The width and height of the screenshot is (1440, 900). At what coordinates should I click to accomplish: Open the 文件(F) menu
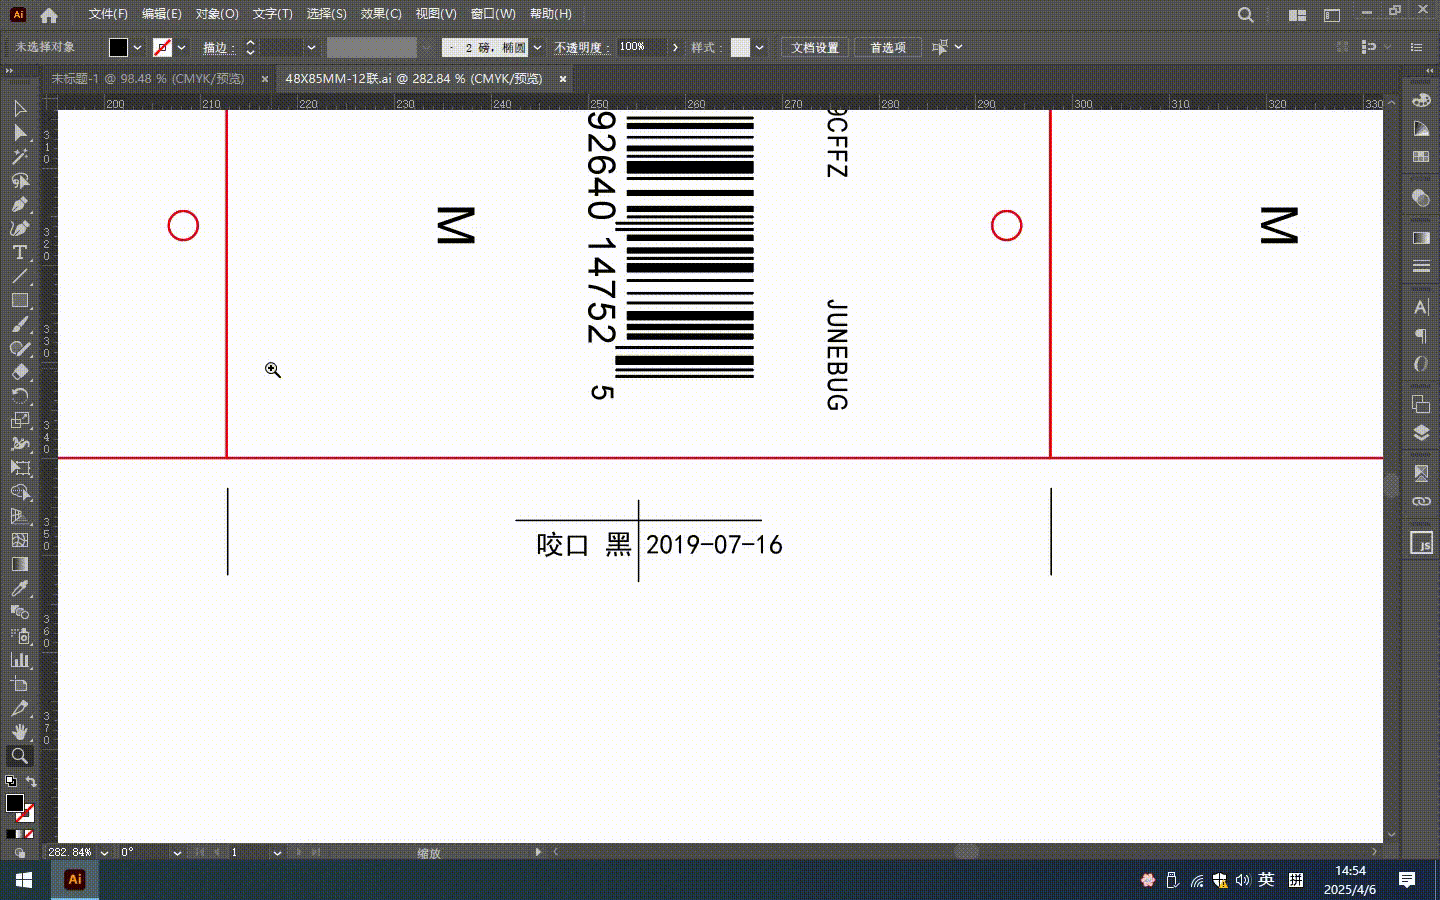107,14
